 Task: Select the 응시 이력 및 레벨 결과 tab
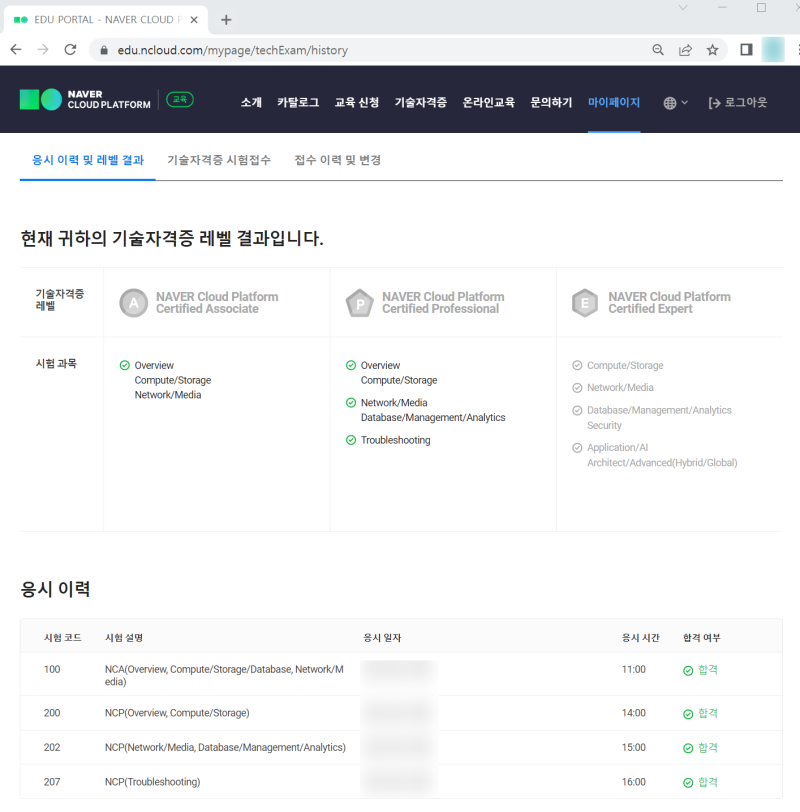pos(88,160)
